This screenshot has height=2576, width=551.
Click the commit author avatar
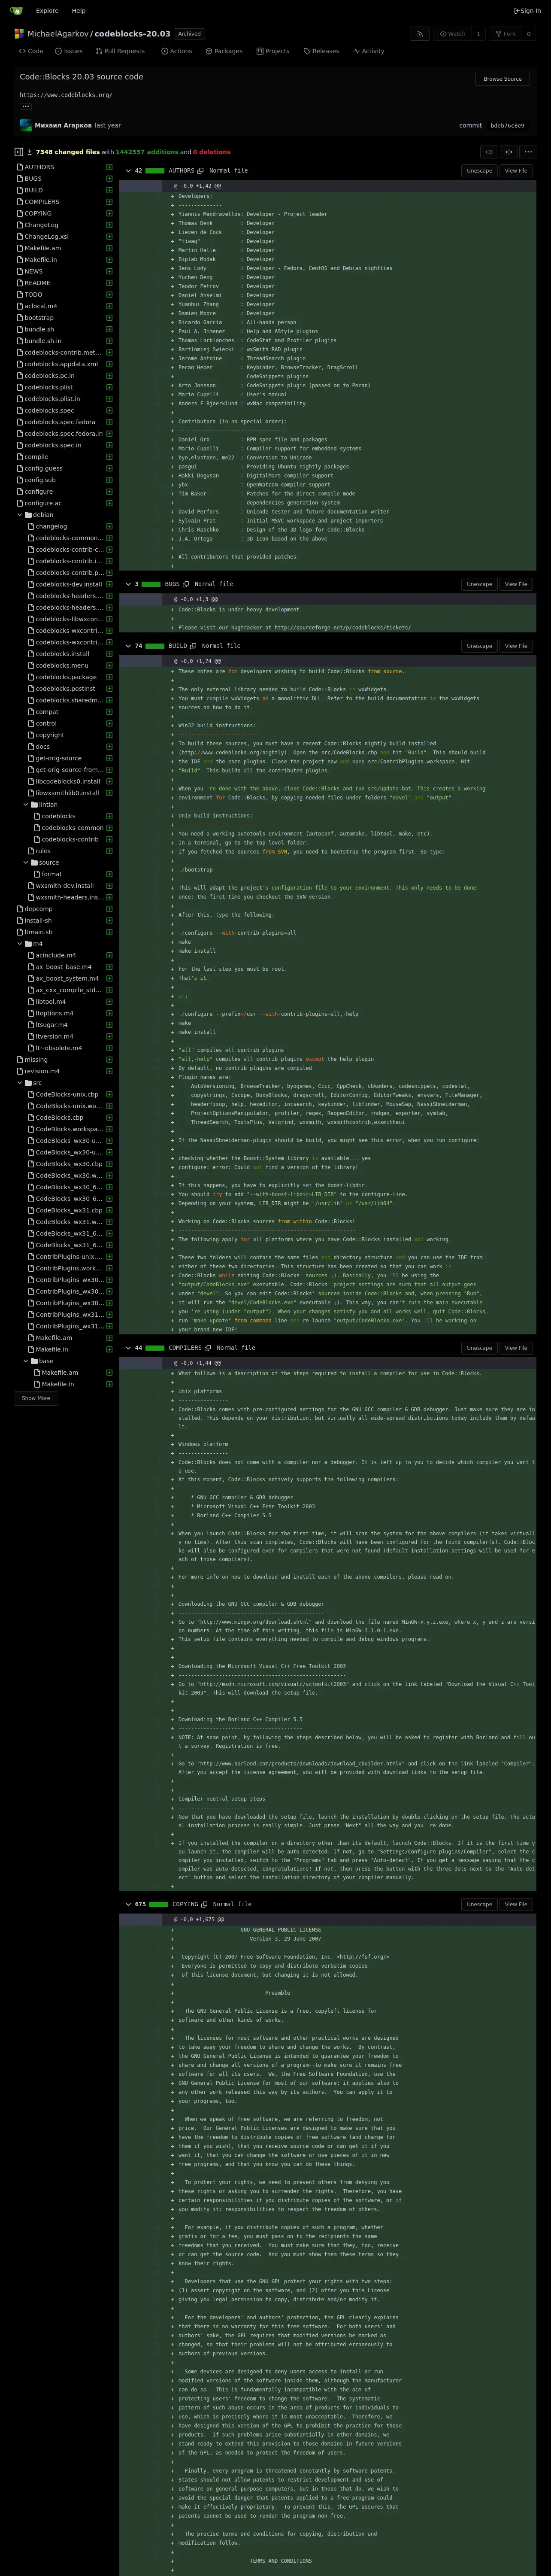coord(26,126)
